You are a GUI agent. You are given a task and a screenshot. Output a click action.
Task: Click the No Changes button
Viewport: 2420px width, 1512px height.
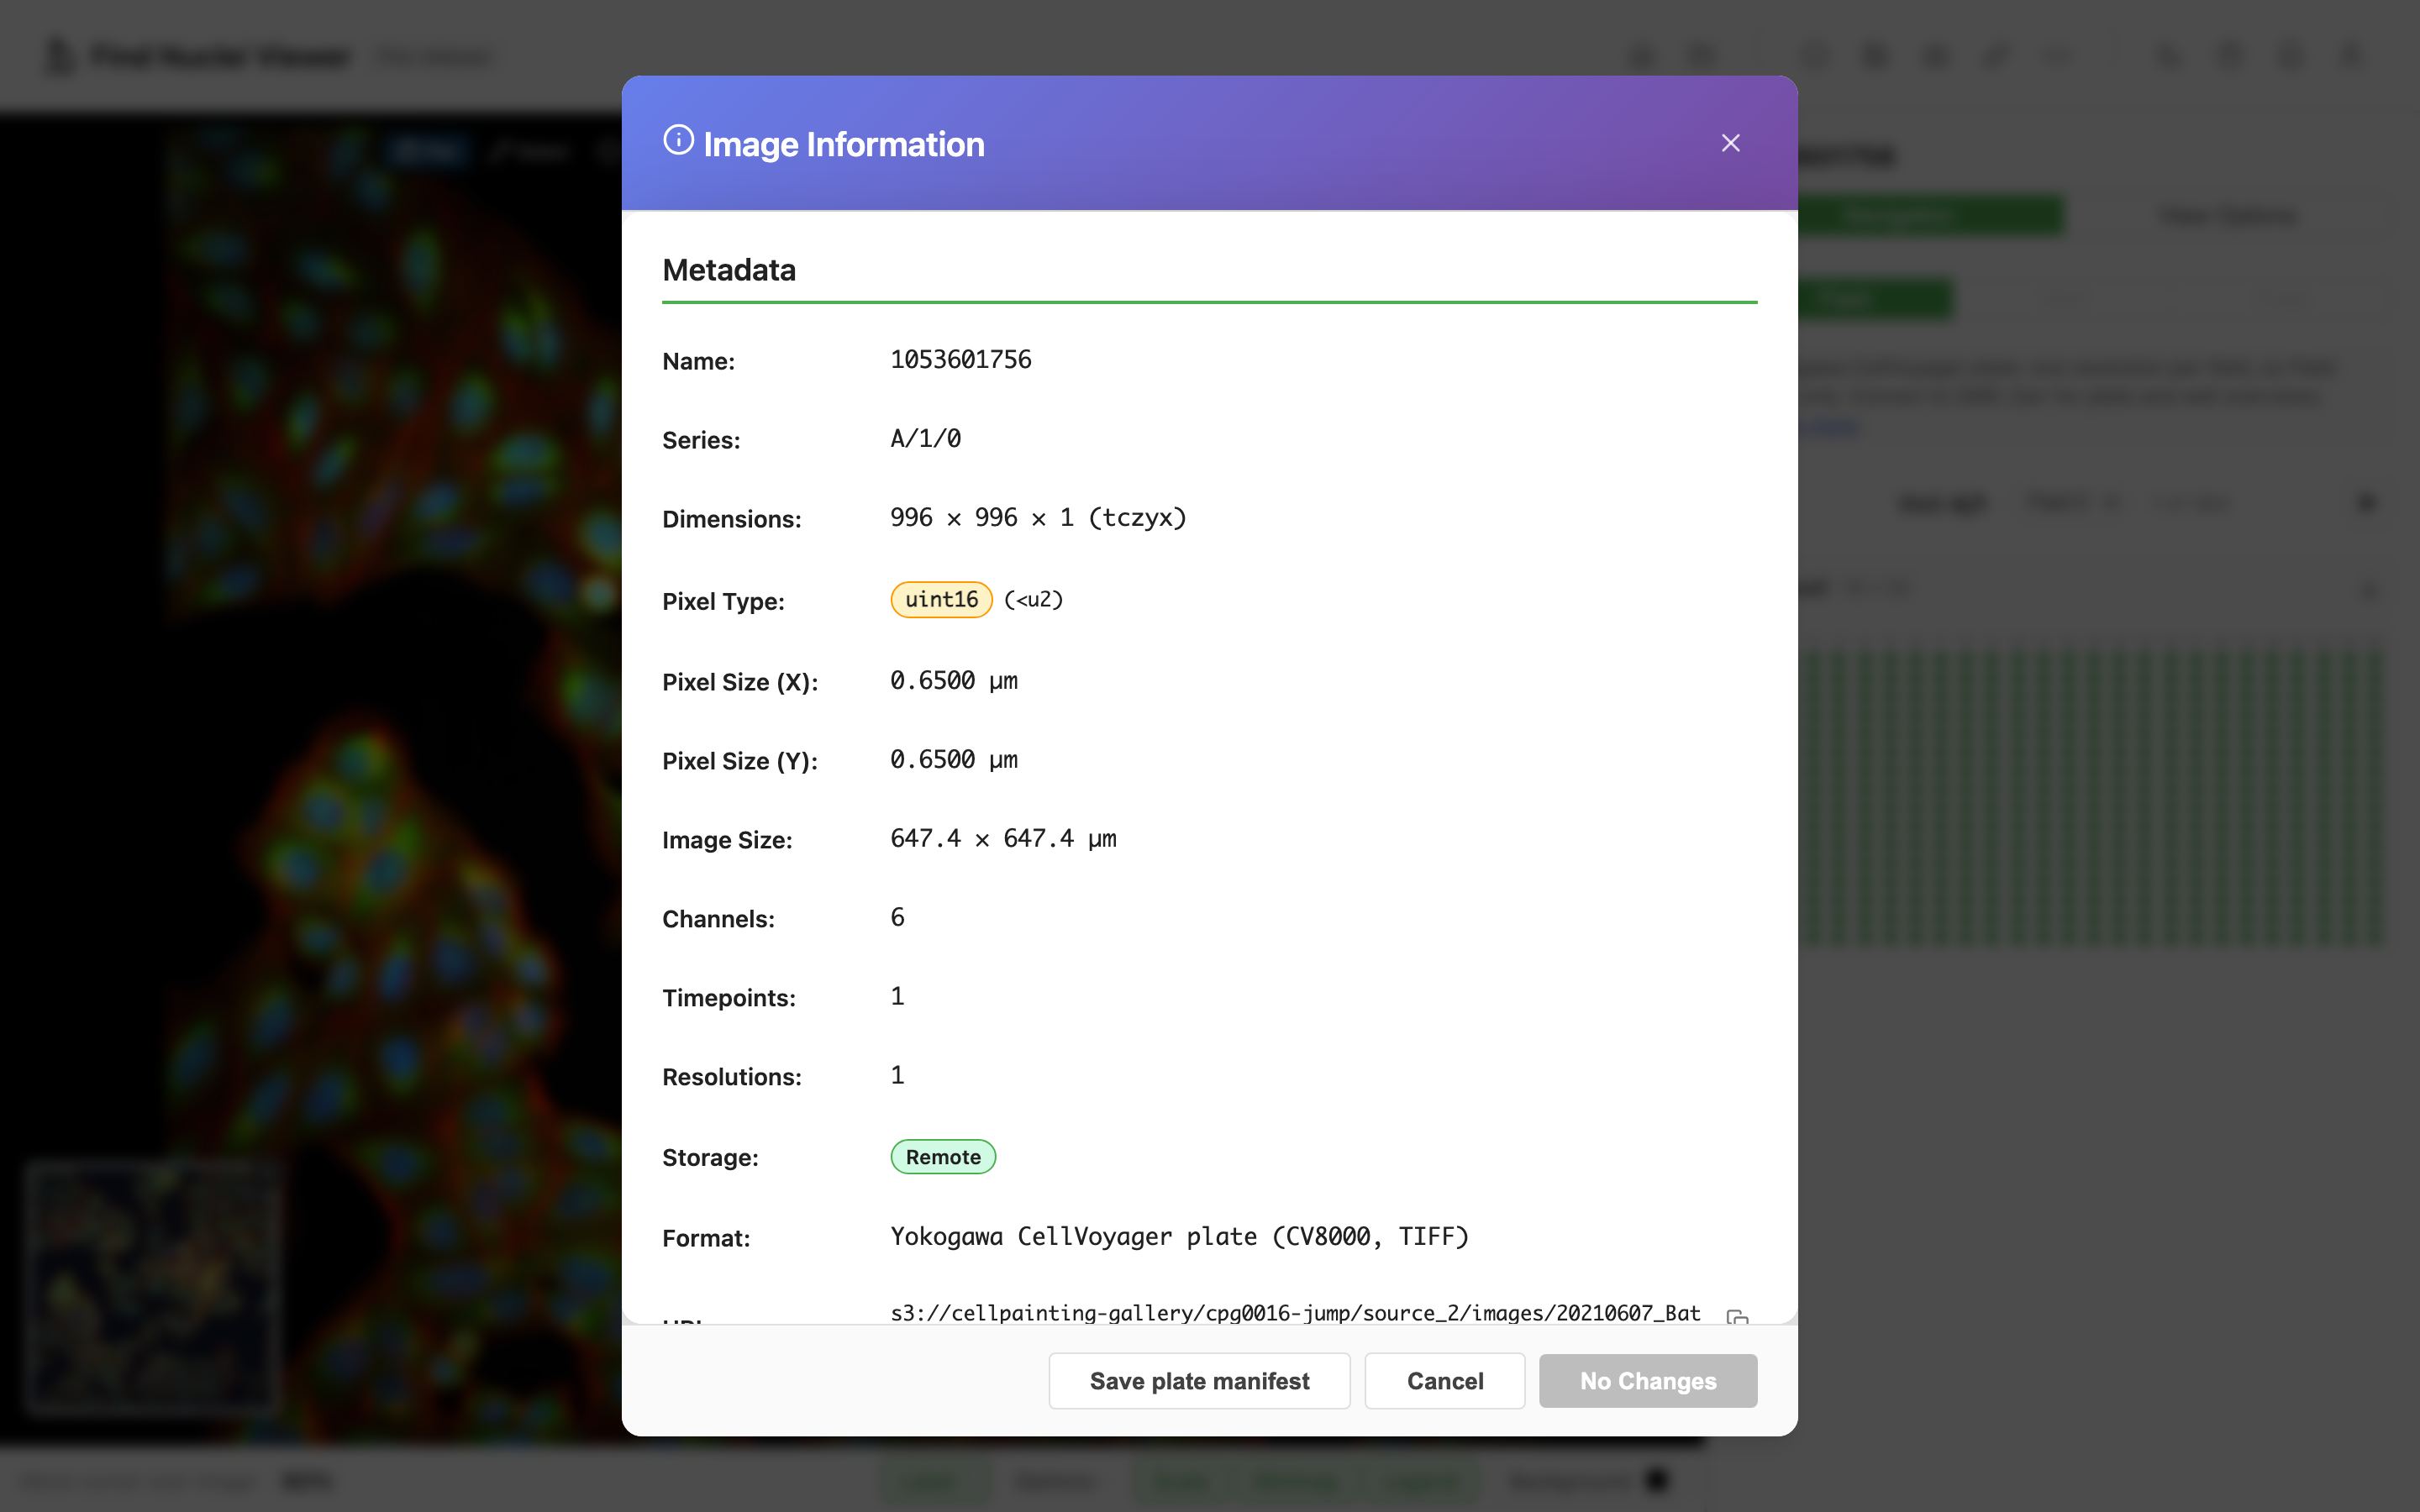pos(1647,1381)
